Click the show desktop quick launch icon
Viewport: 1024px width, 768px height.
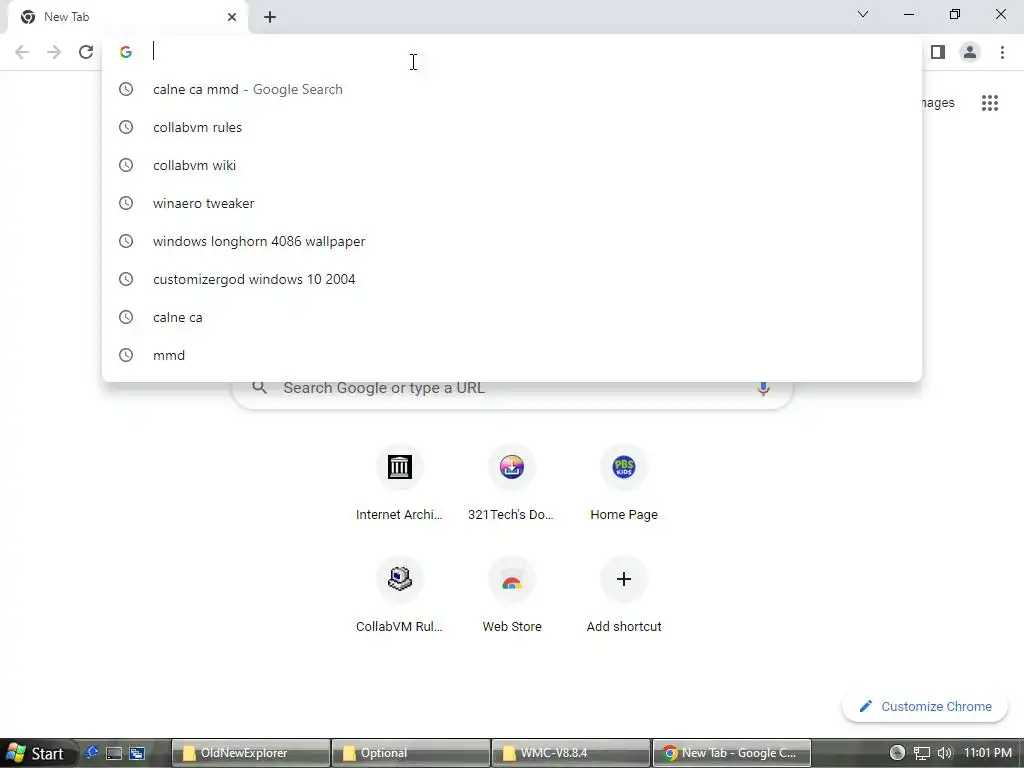click(114, 754)
